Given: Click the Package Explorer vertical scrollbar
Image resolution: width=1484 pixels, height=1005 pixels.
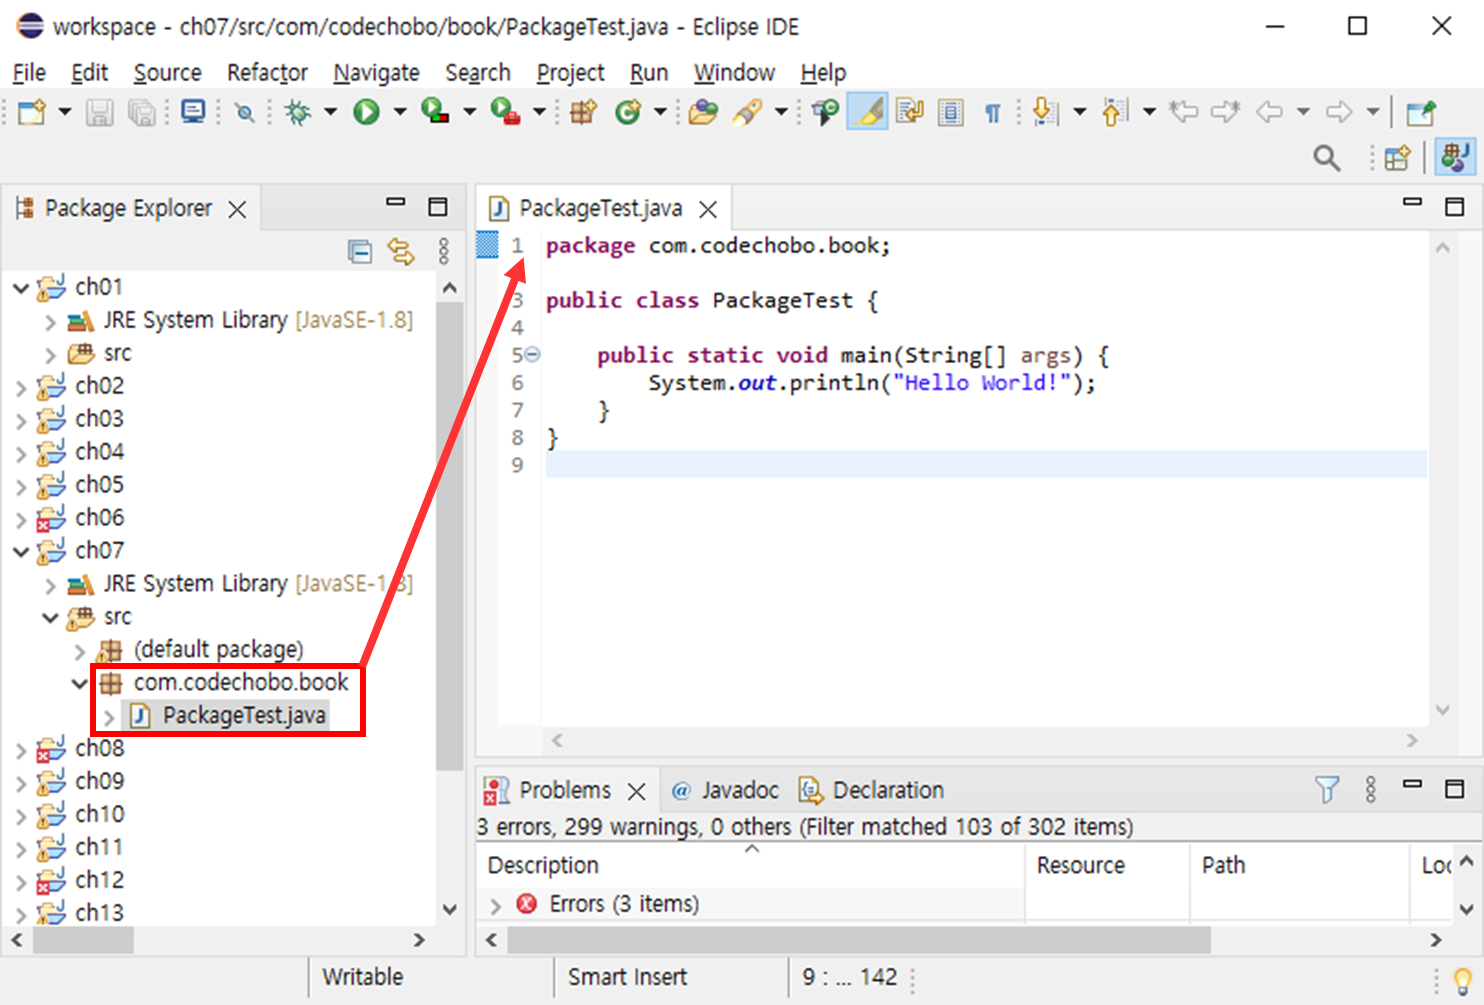Looking at the screenshot, I should click(449, 535).
